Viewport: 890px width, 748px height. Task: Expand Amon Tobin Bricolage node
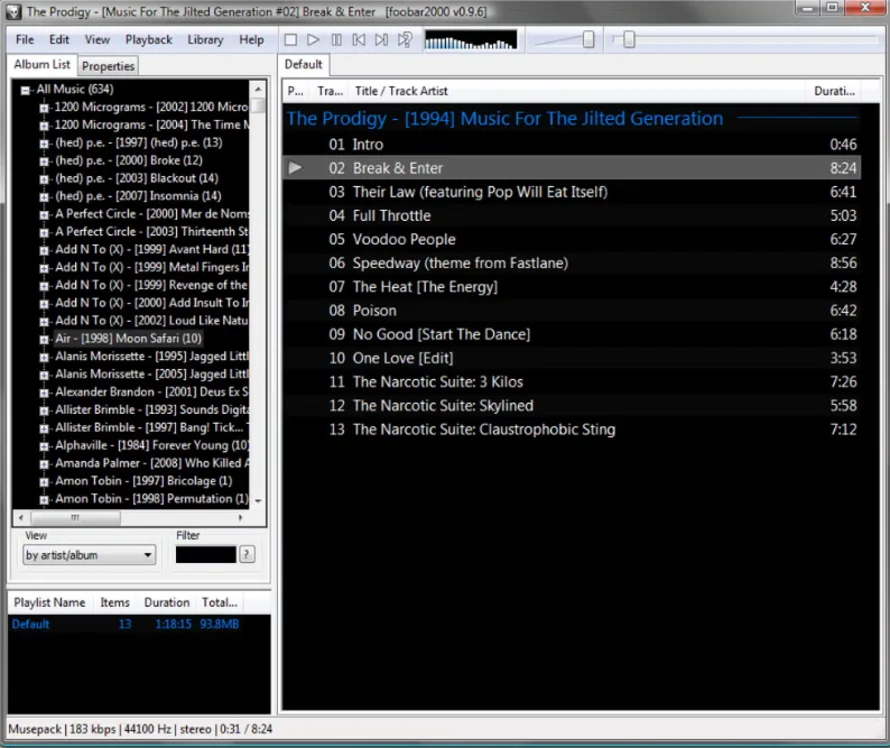pyautogui.click(x=44, y=482)
